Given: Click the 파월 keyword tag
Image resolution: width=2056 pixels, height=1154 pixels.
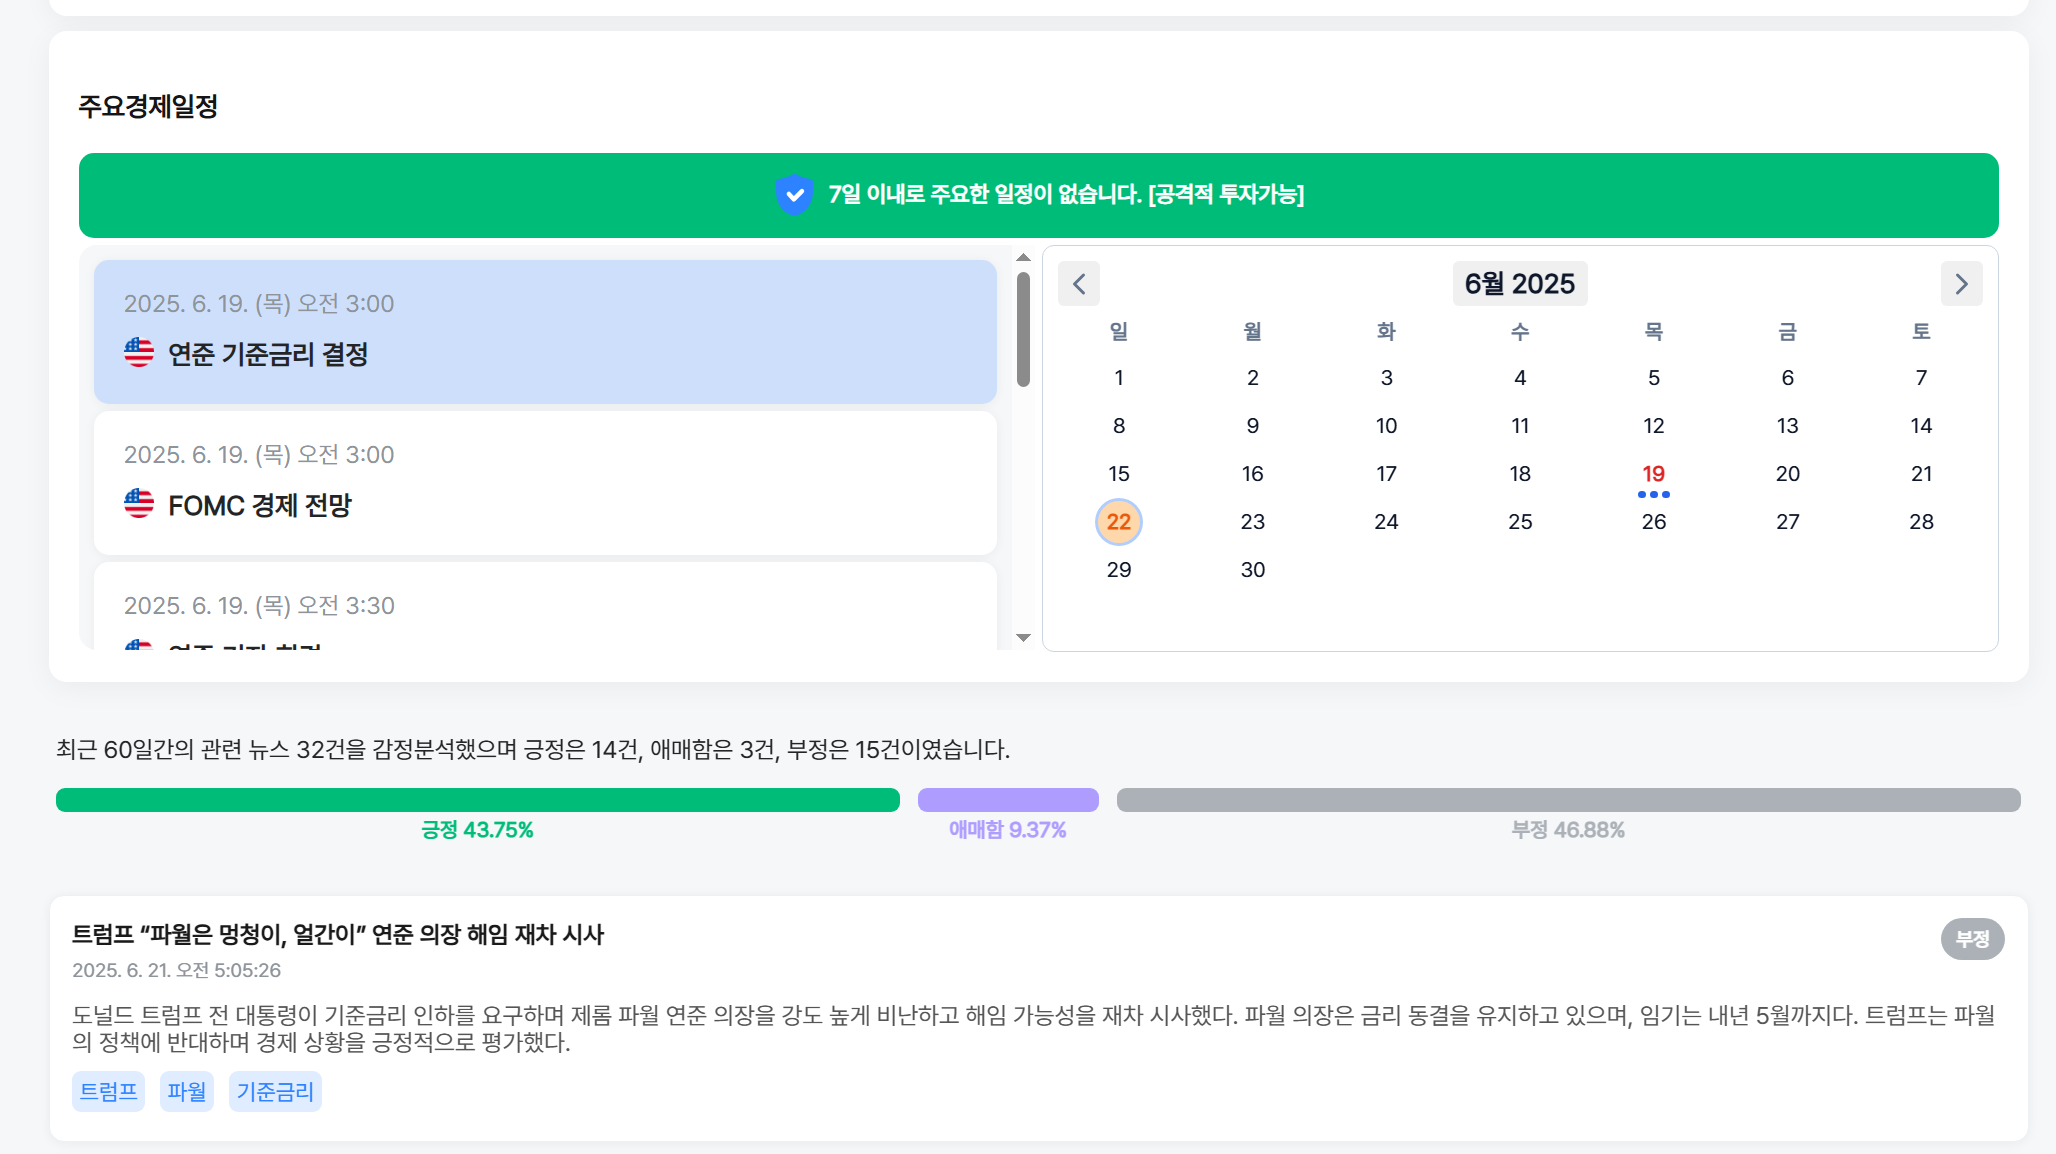Looking at the screenshot, I should [x=187, y=1091].
